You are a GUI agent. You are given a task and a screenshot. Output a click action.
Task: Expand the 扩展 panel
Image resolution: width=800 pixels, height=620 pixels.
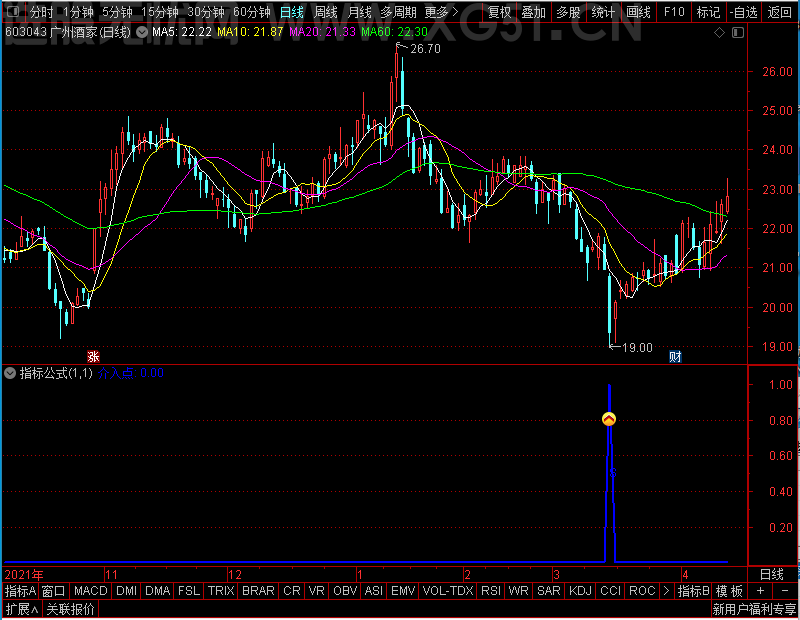(x=22, y=609)
